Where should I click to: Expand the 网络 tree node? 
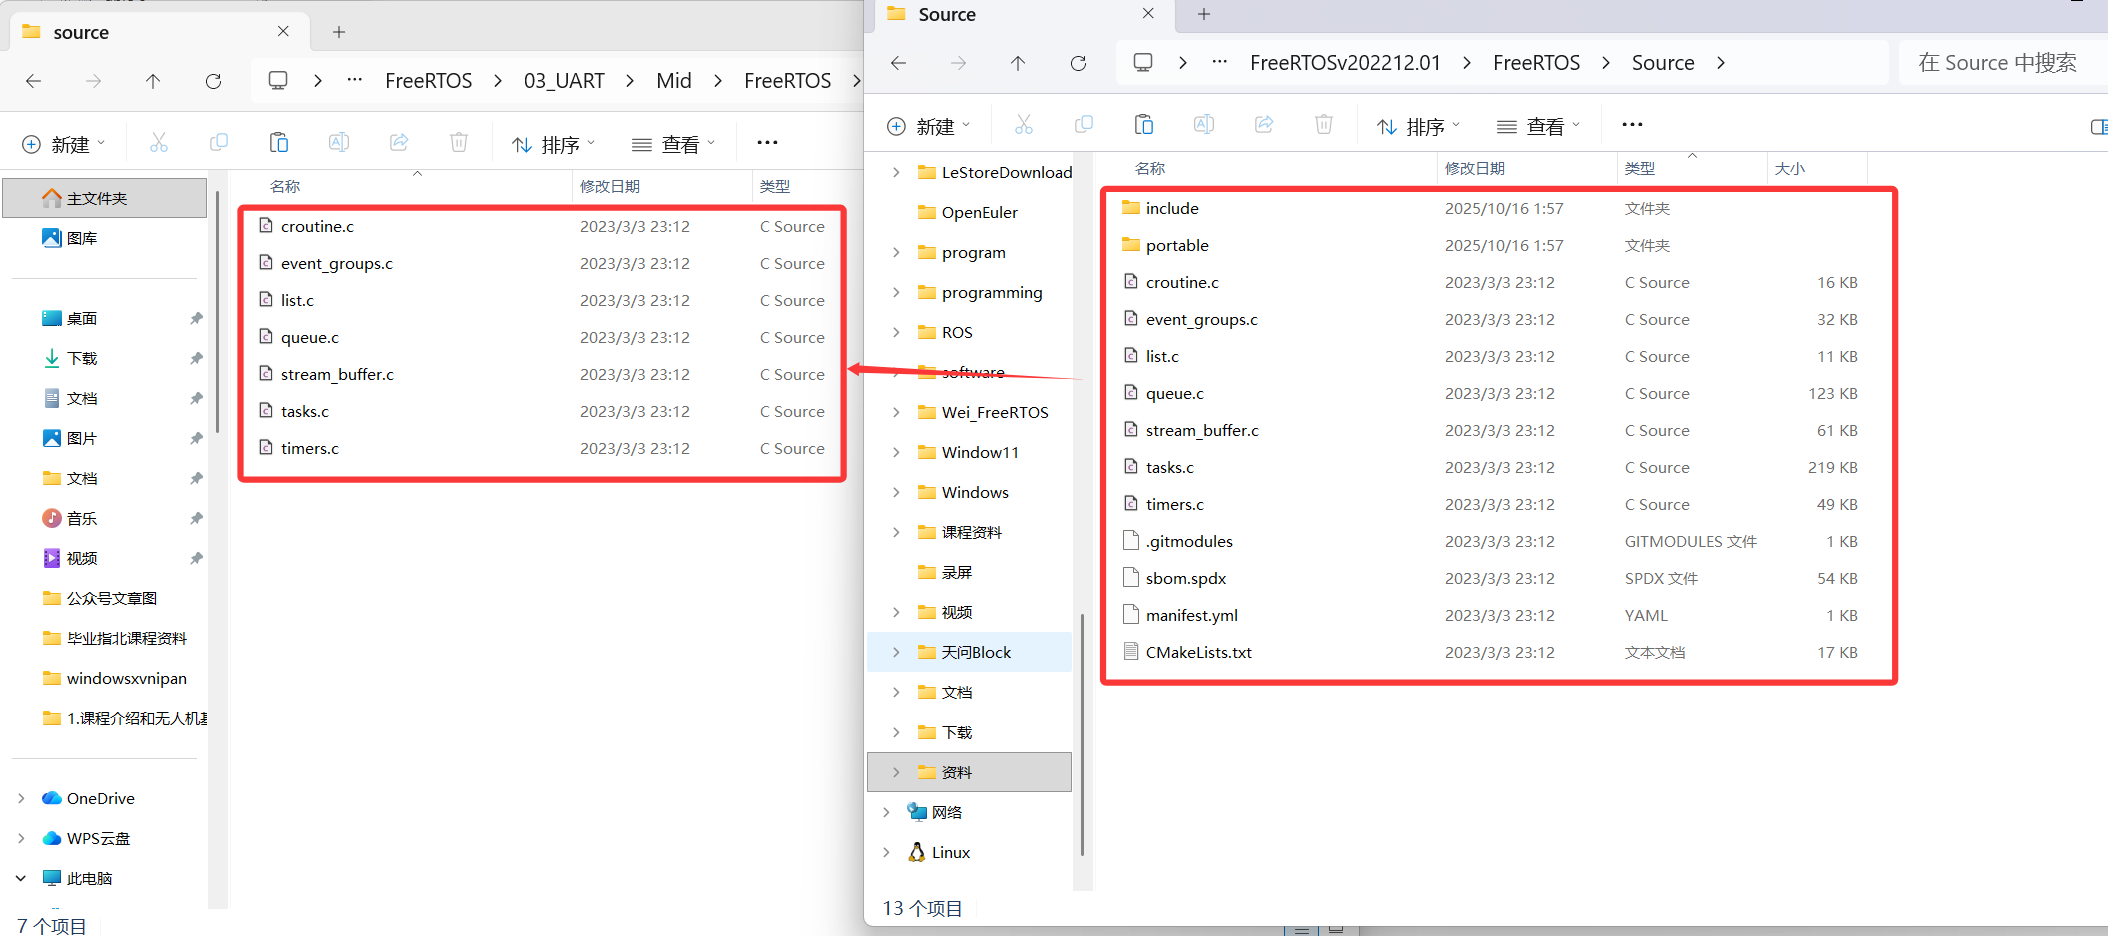tap(886, 812)
